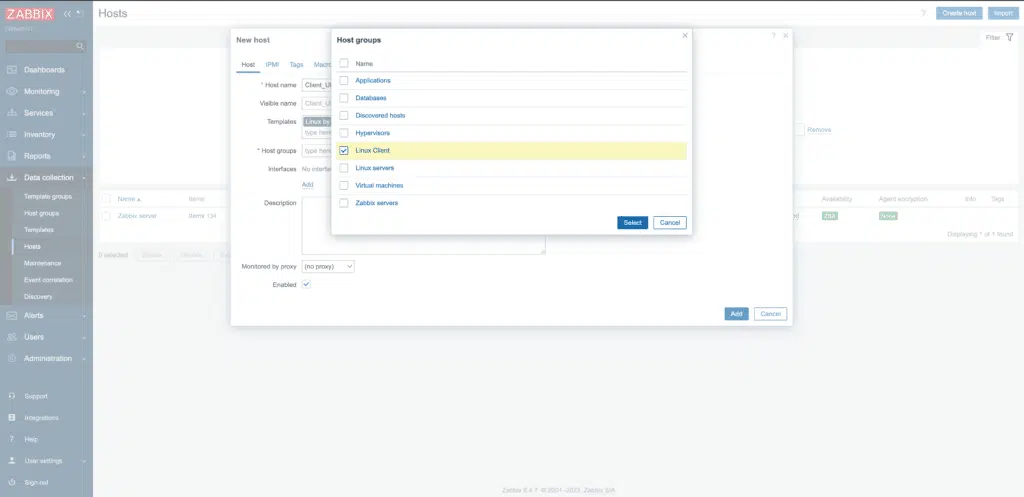The width and height of the screenshot is (1024, 497).
Task: Toggle the Enabled checkbox in New host
Action: pyautogui.click(x=306, y=285)
